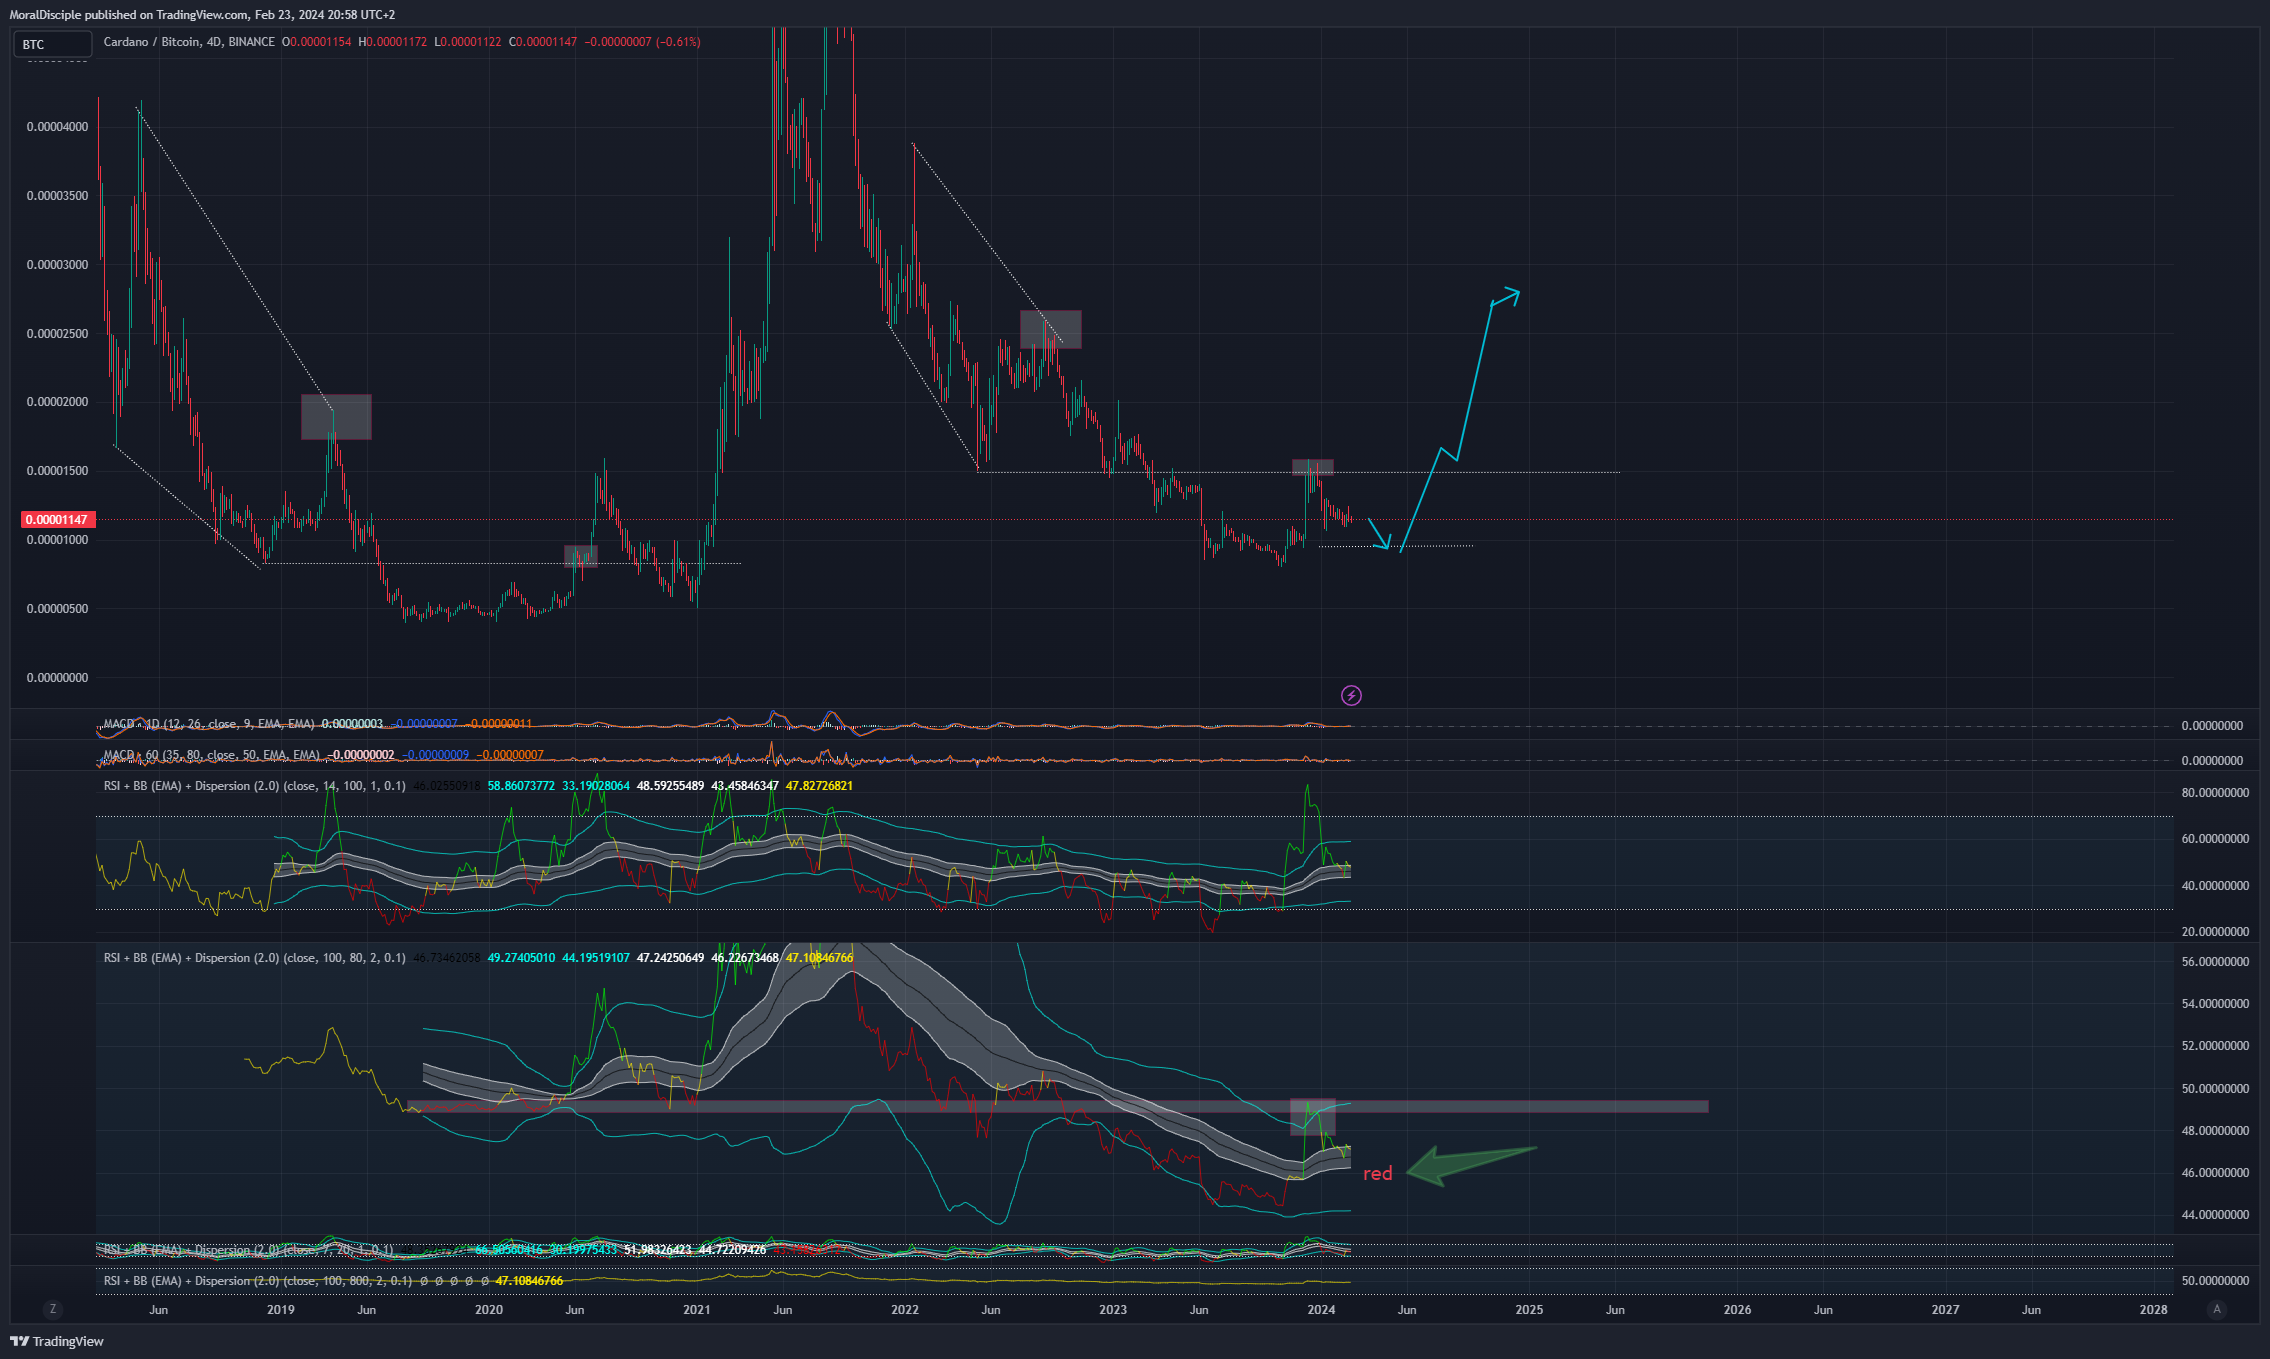Click the 0.00002000 price axis label

coord(58,402)
